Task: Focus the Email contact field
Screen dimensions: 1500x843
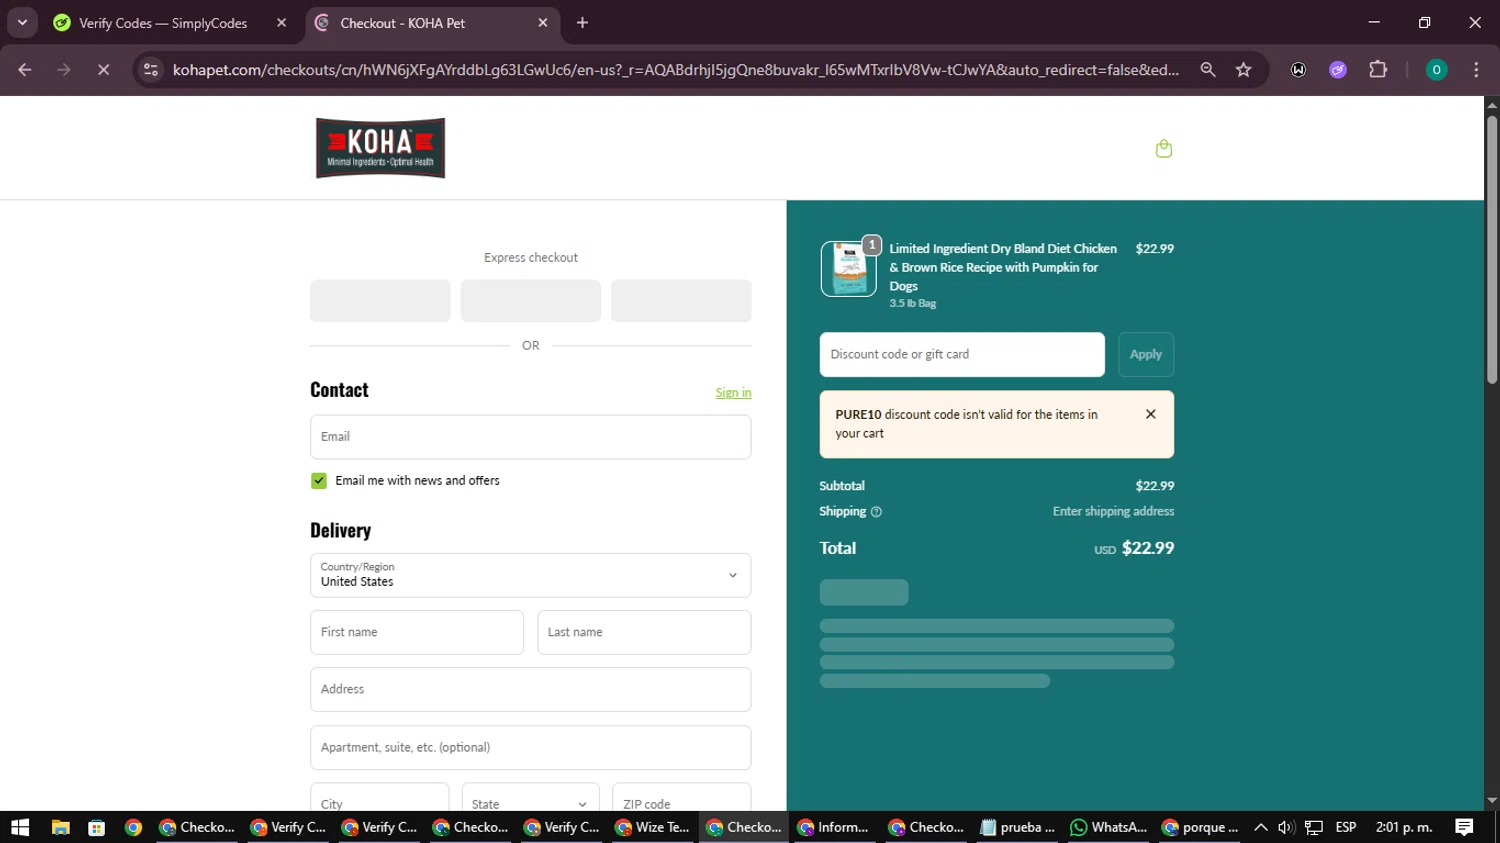Action: click(530, 437)
